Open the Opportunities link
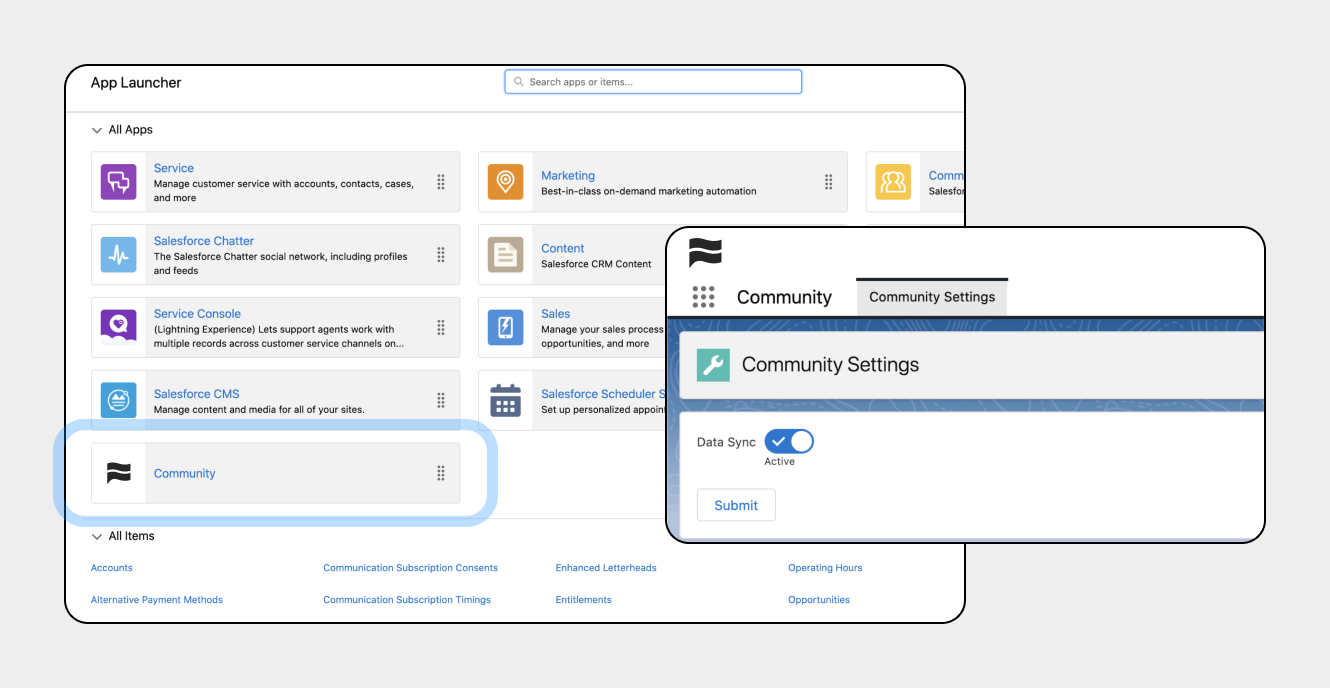1330x688 pixels. click(x=817, y=599)
